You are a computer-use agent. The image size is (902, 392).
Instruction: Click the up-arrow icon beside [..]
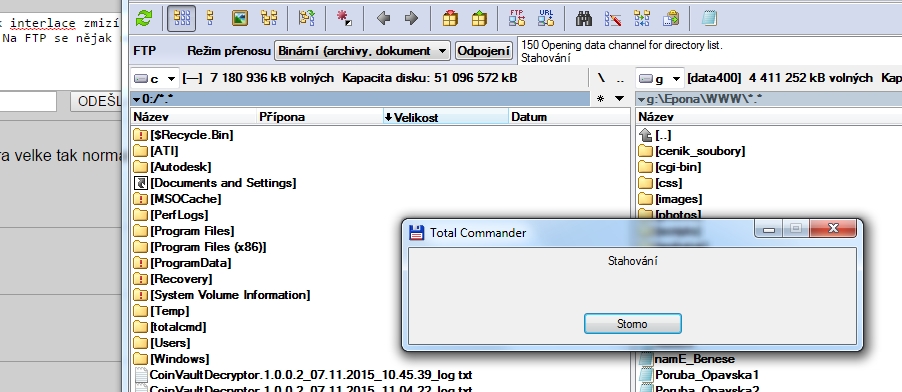click(x=646, y=135)
